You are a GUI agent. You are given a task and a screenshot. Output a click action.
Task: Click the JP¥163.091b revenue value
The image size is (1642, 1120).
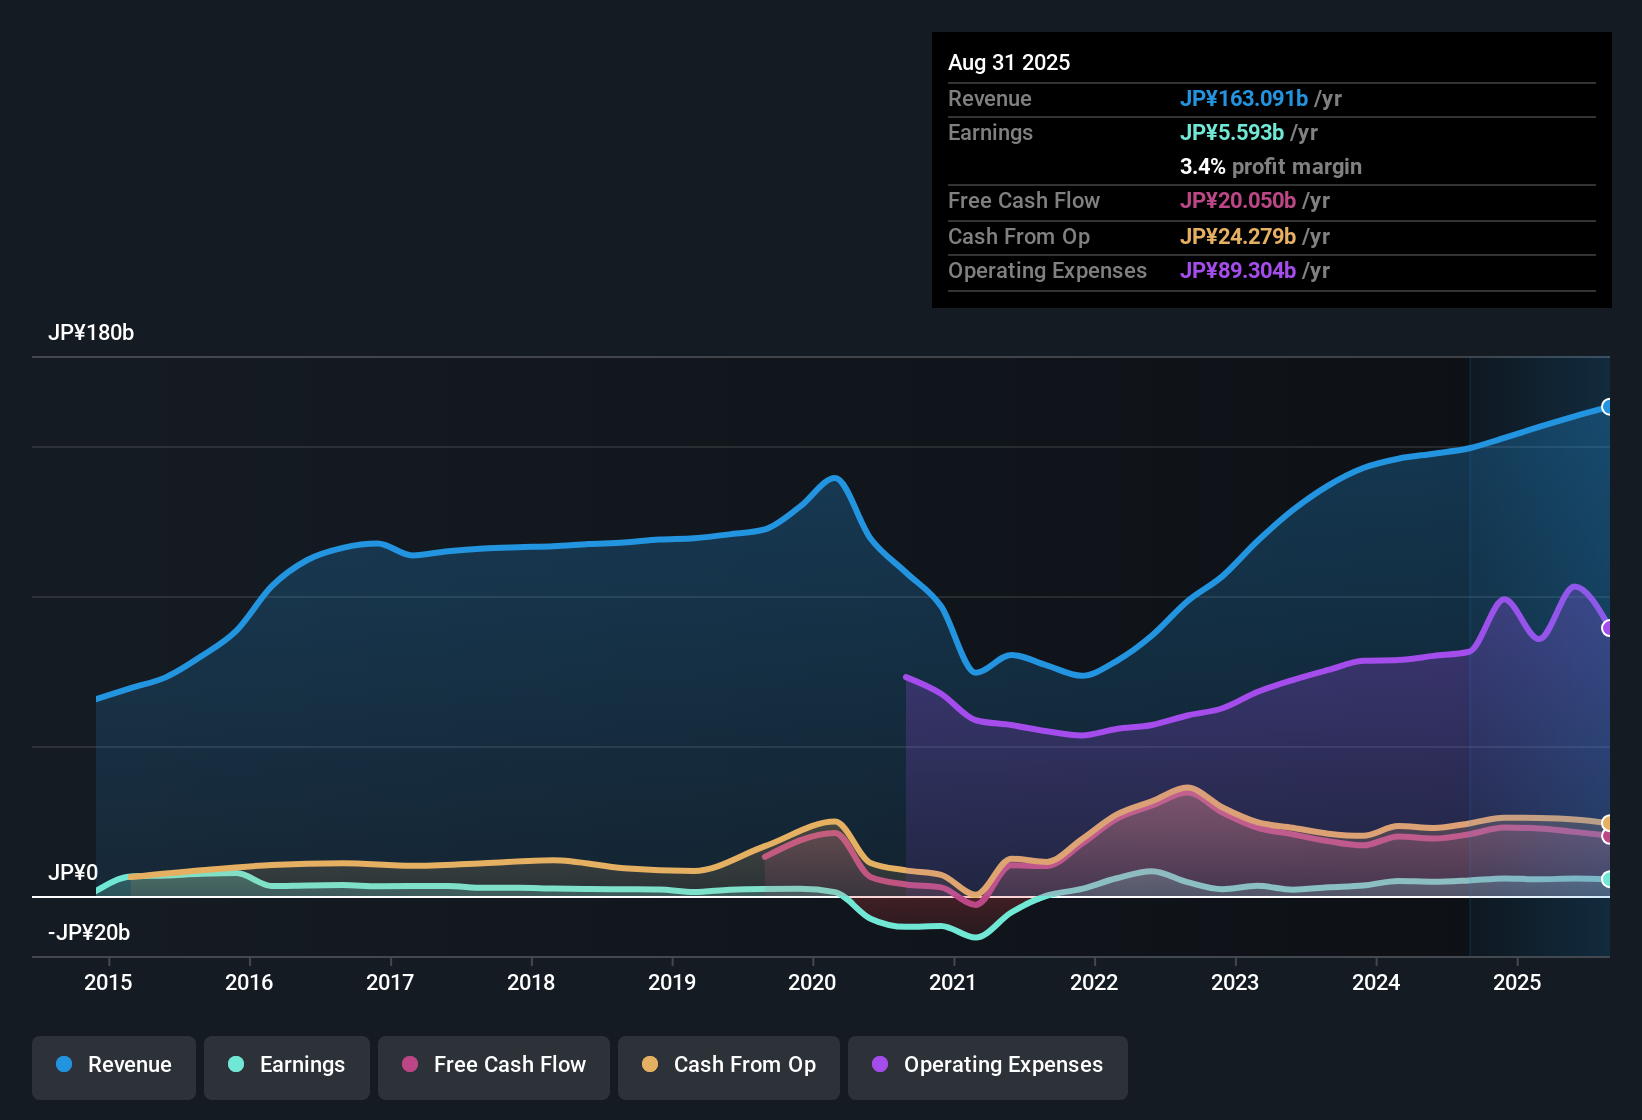1245,99
